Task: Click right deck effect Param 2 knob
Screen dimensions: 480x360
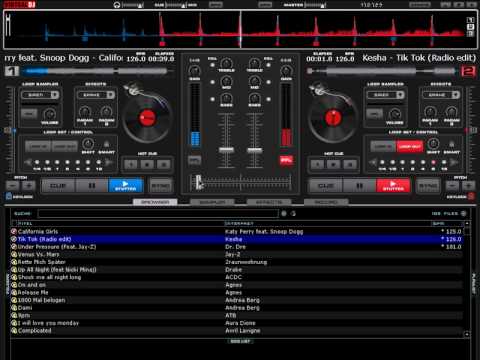Action: click(451, 112)
